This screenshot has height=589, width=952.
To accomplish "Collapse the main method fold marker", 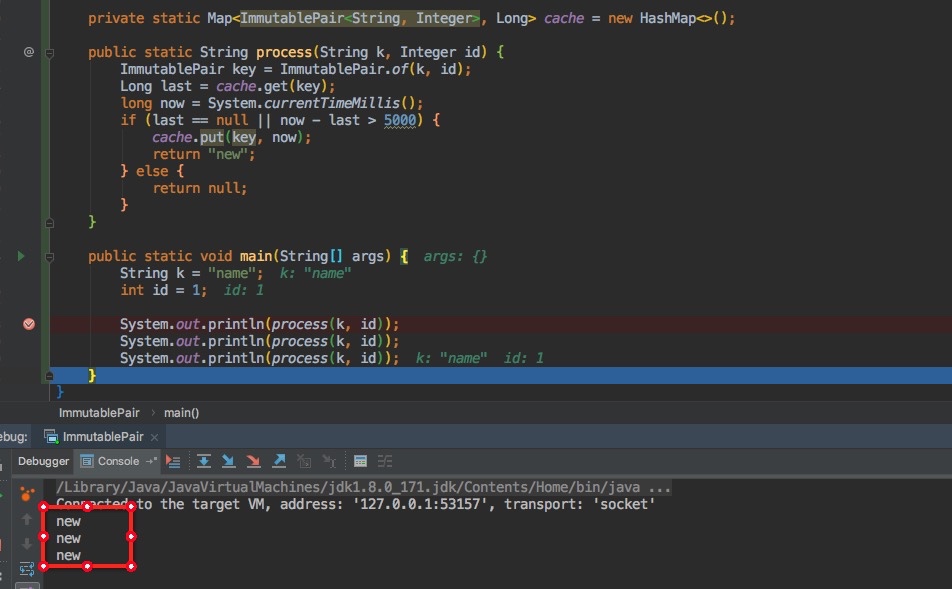I will (x=49, y=256).
